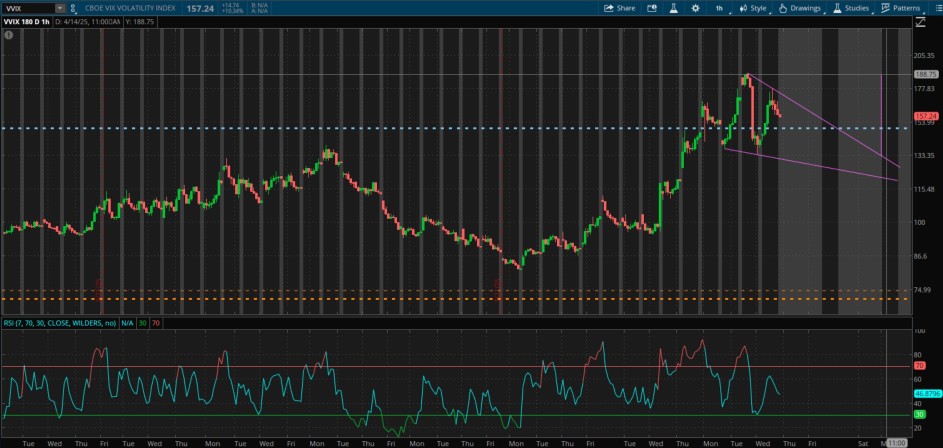Open the 1h timeframe dropdown

pos(720,8)
